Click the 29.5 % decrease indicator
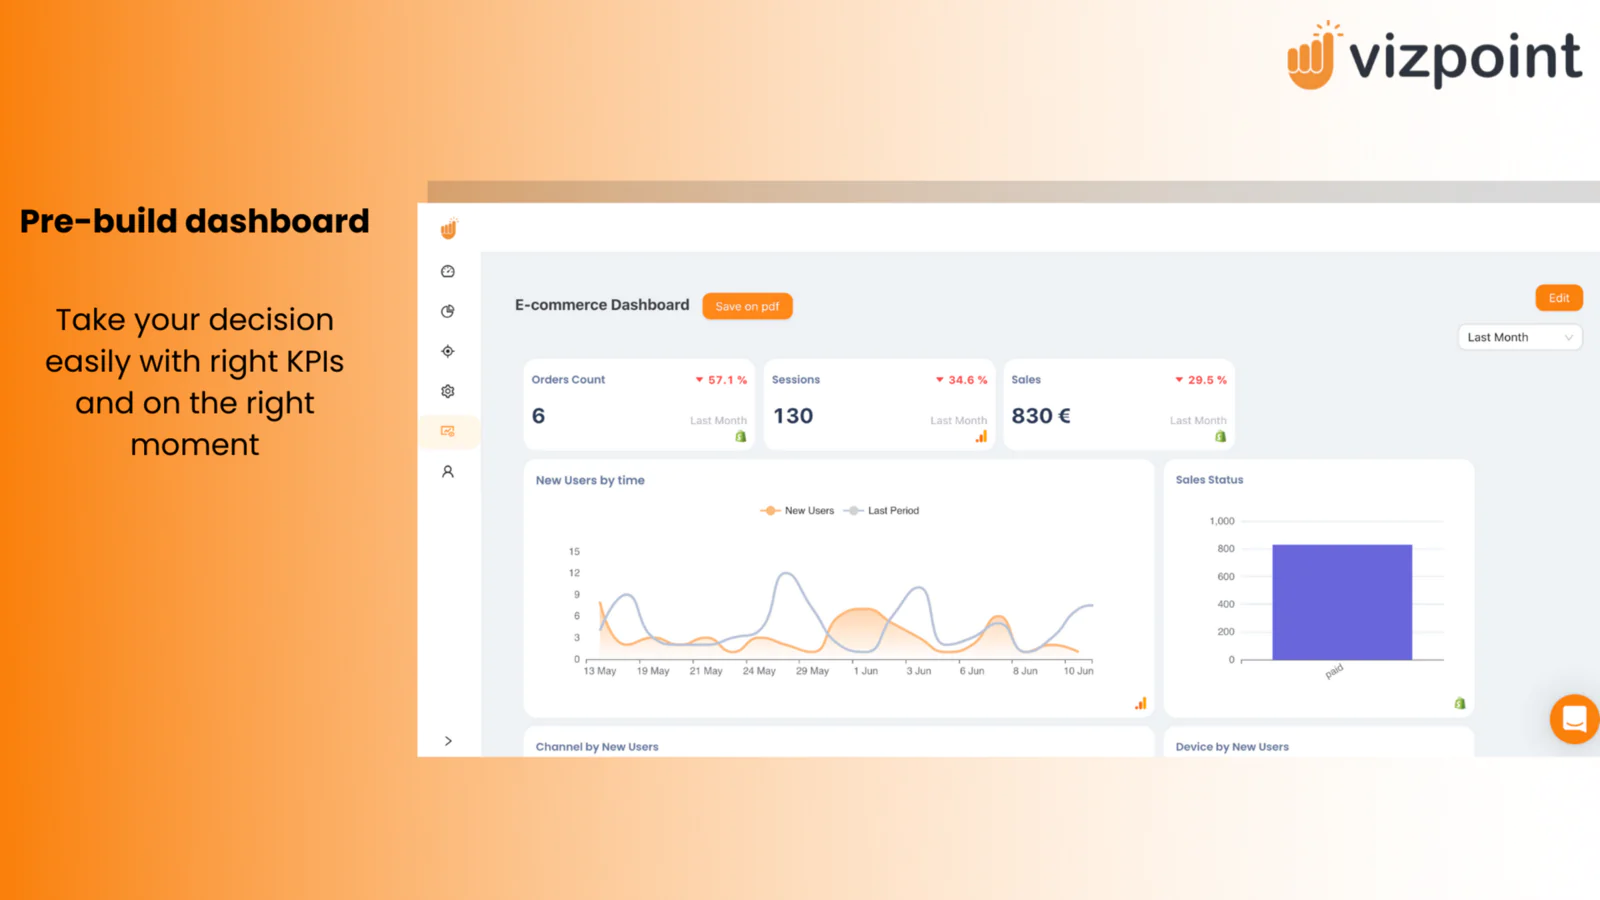Viewport: 1600px width, 900px height. (1201, 380)
